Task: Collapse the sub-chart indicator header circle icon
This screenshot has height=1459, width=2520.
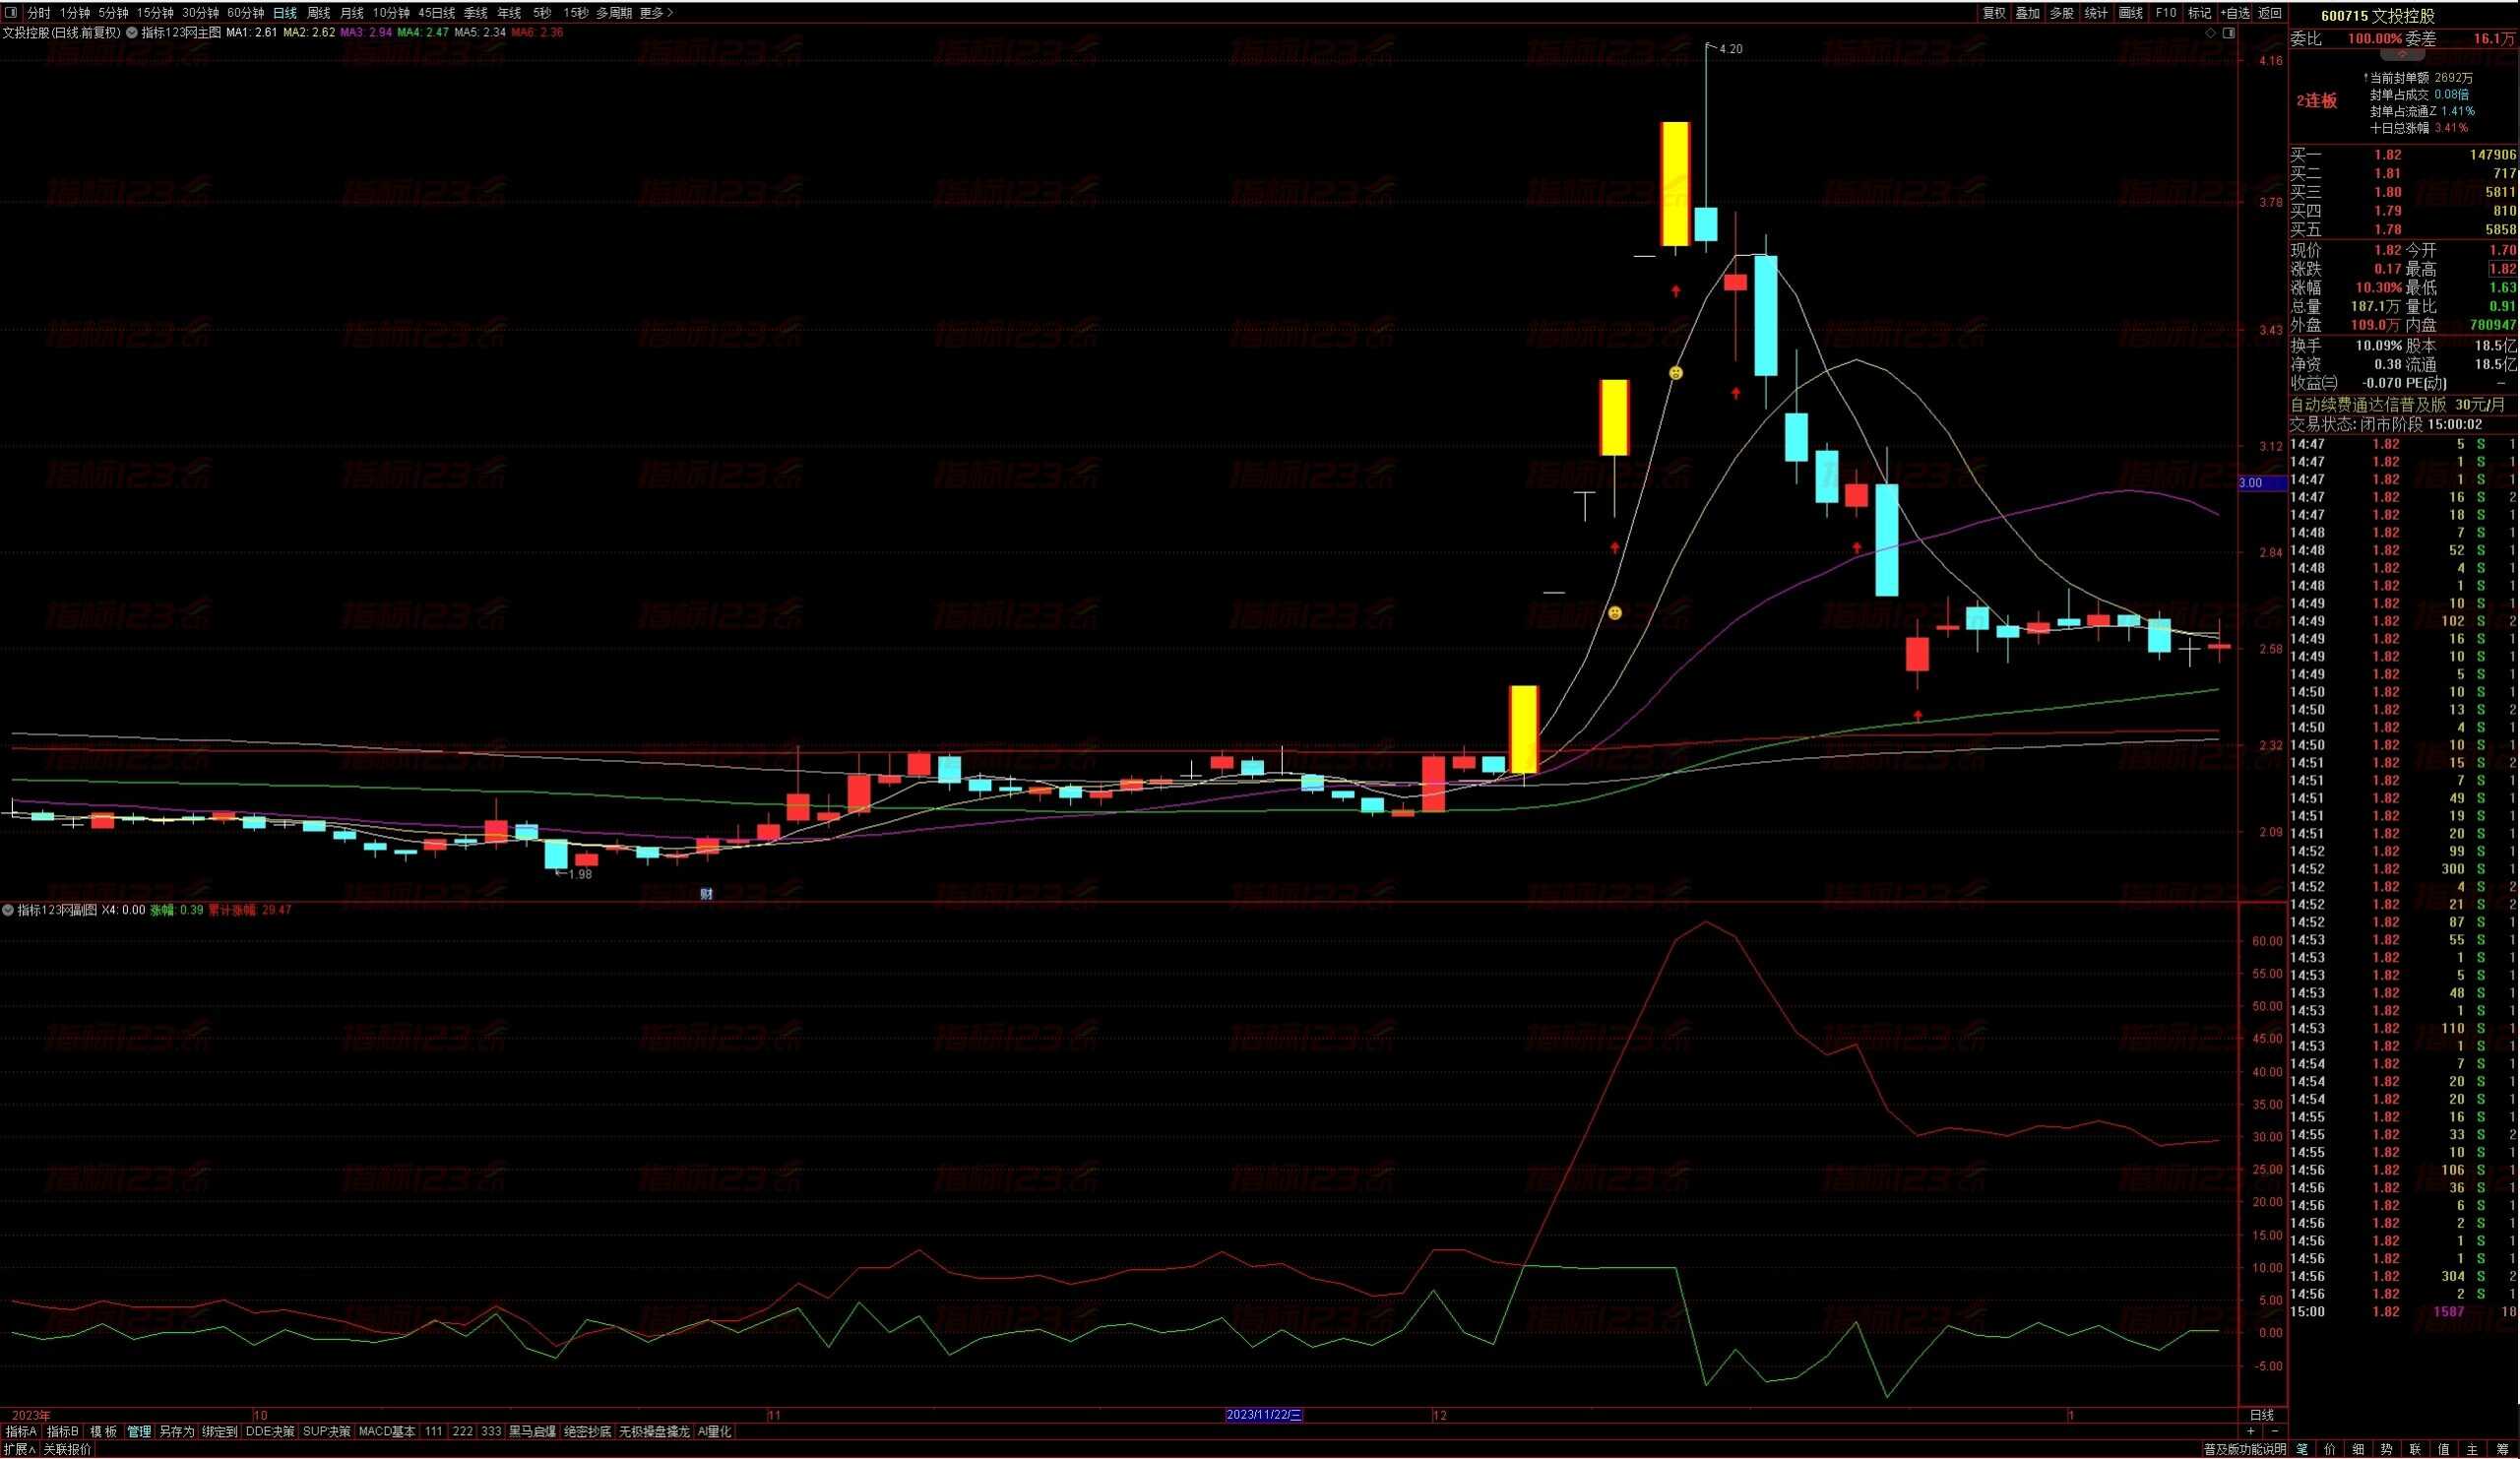Action: [9, 910]
